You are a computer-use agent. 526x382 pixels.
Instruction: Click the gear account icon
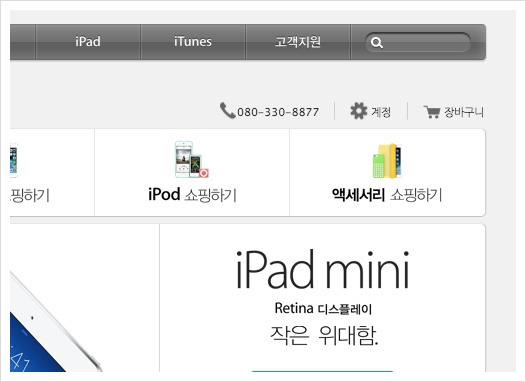tap(359, 111)
